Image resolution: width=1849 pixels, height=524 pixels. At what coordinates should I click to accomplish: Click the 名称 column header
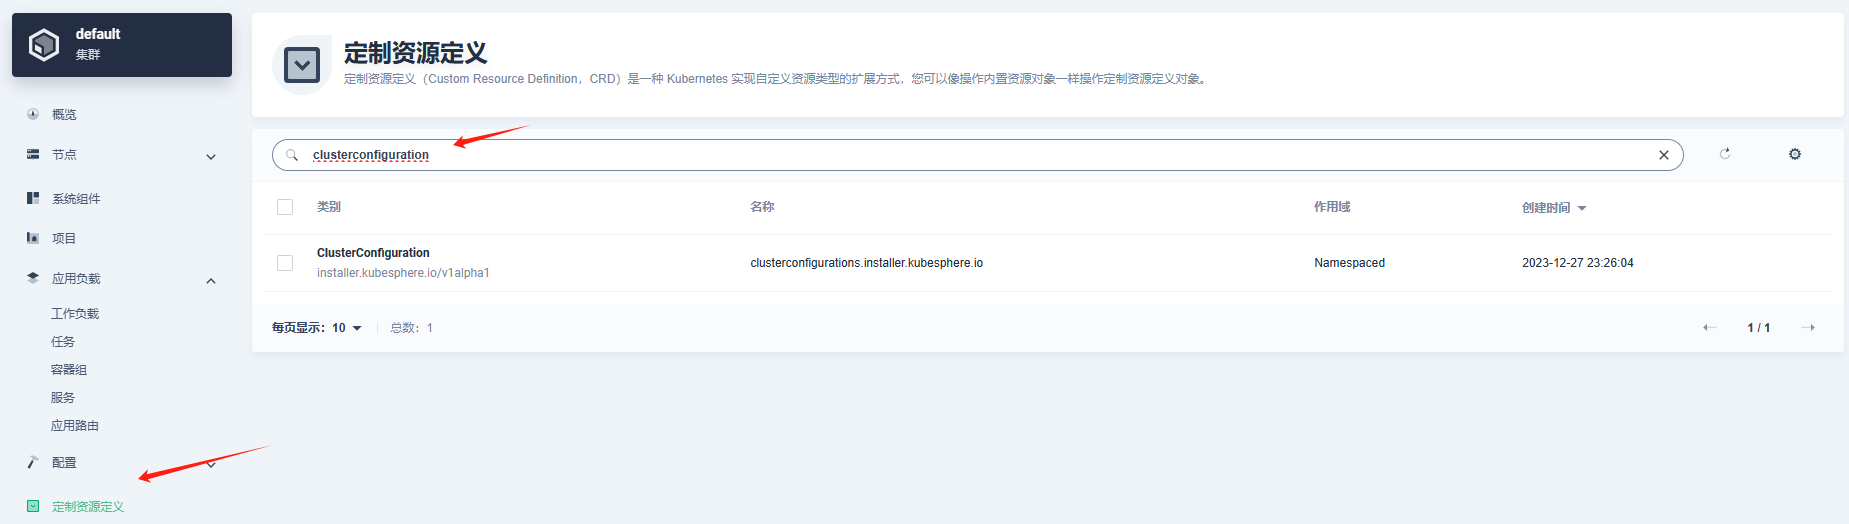coord(762,207)
